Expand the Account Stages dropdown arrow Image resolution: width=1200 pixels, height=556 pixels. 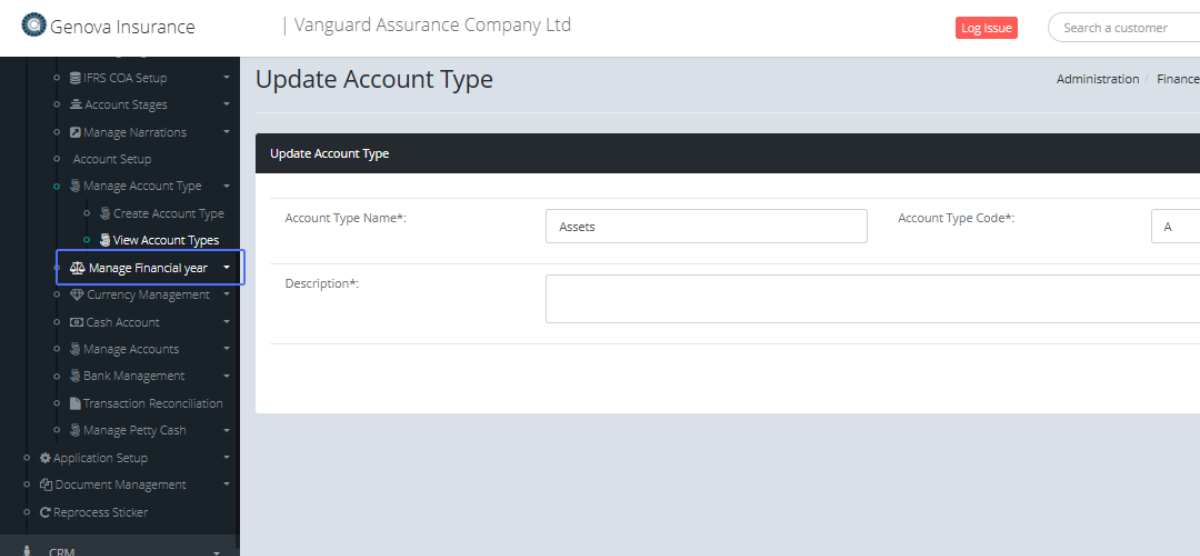(x=227, y=105)
